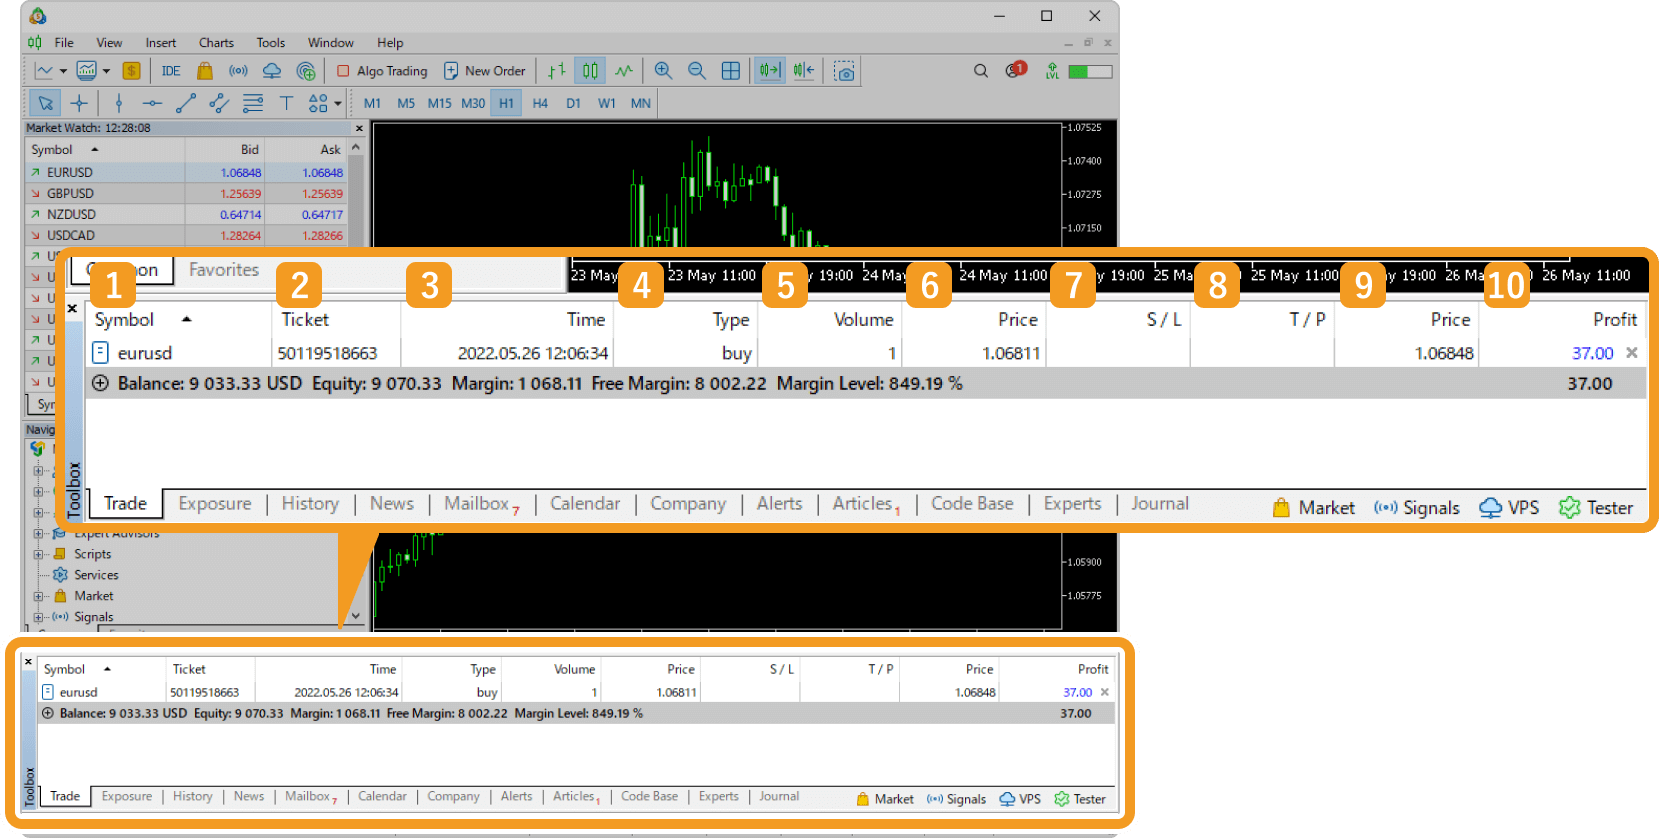Toggle chart shift from right border
Viewport: 1660px width, 838px height.
[803, 71]
